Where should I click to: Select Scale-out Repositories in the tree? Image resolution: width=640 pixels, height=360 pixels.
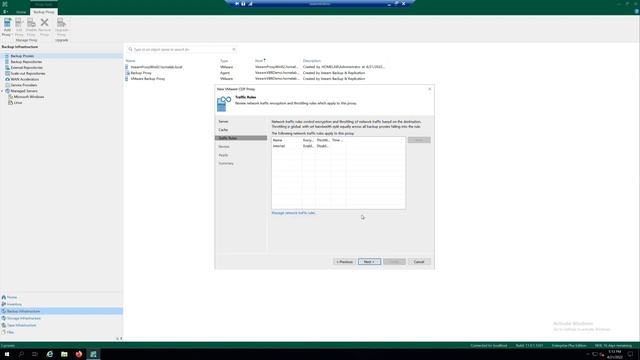[x=28, y=73]
